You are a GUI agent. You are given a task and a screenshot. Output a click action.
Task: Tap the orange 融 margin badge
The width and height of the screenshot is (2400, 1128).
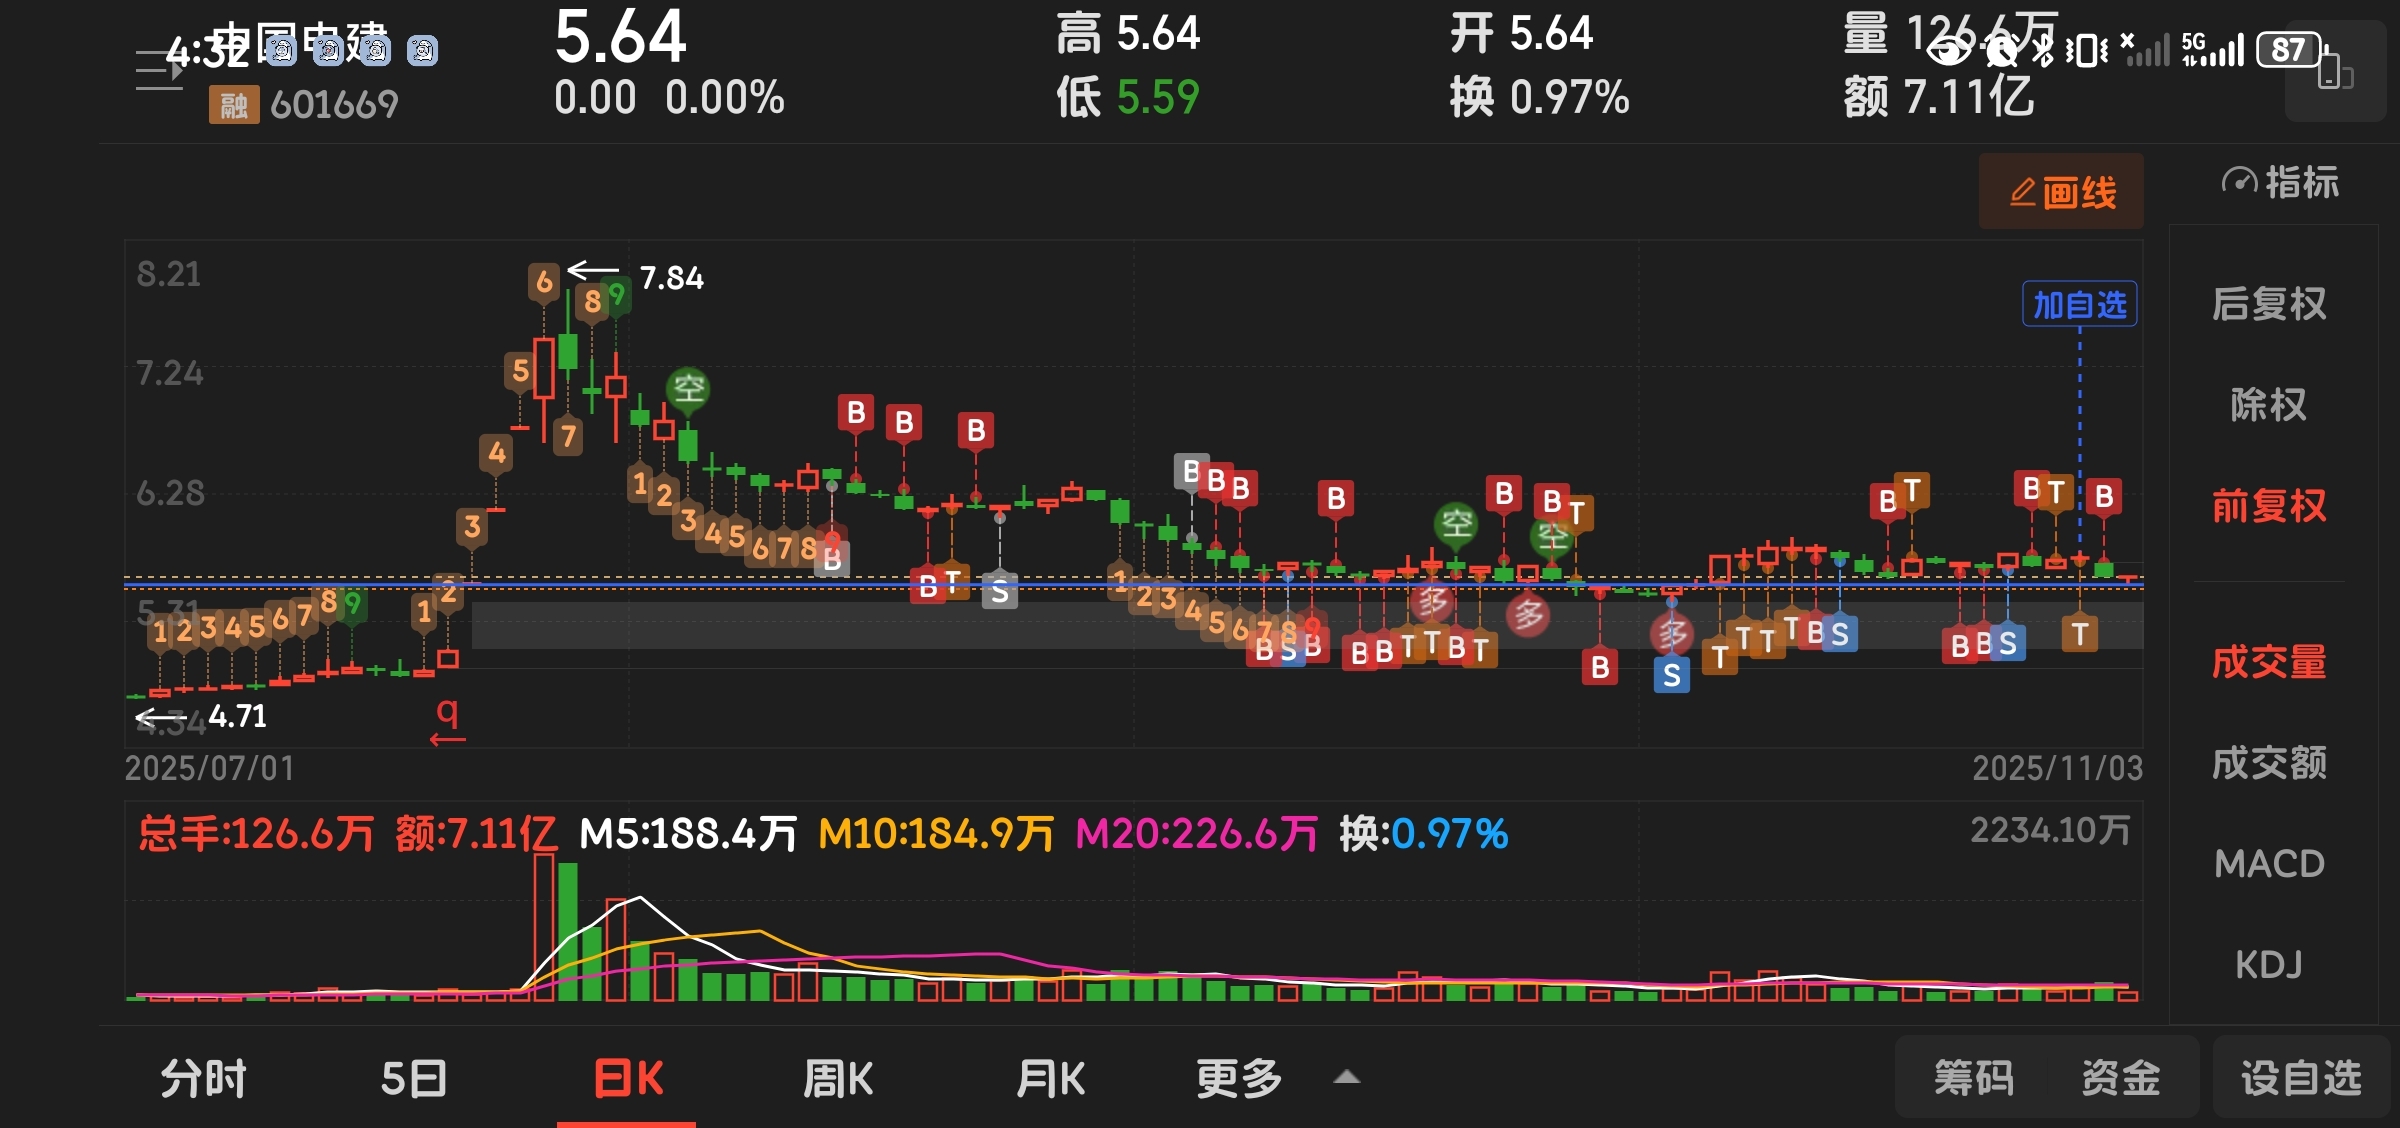click(x=233, y=104)
